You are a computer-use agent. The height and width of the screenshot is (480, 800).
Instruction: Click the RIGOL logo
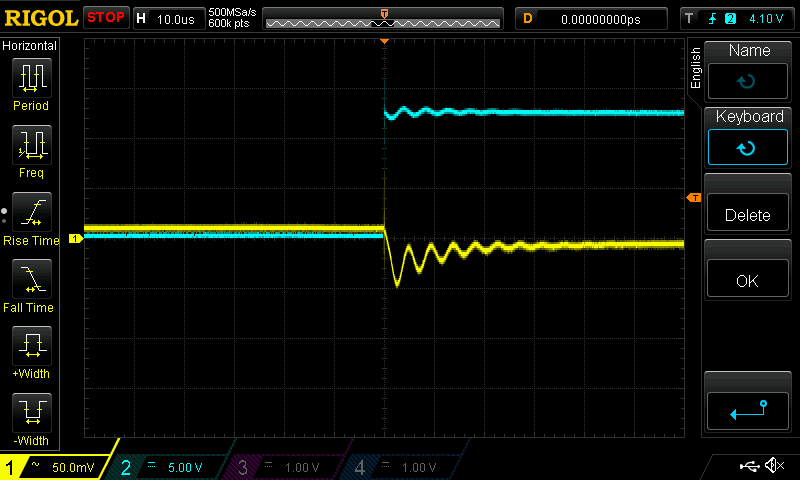(41, 18)
